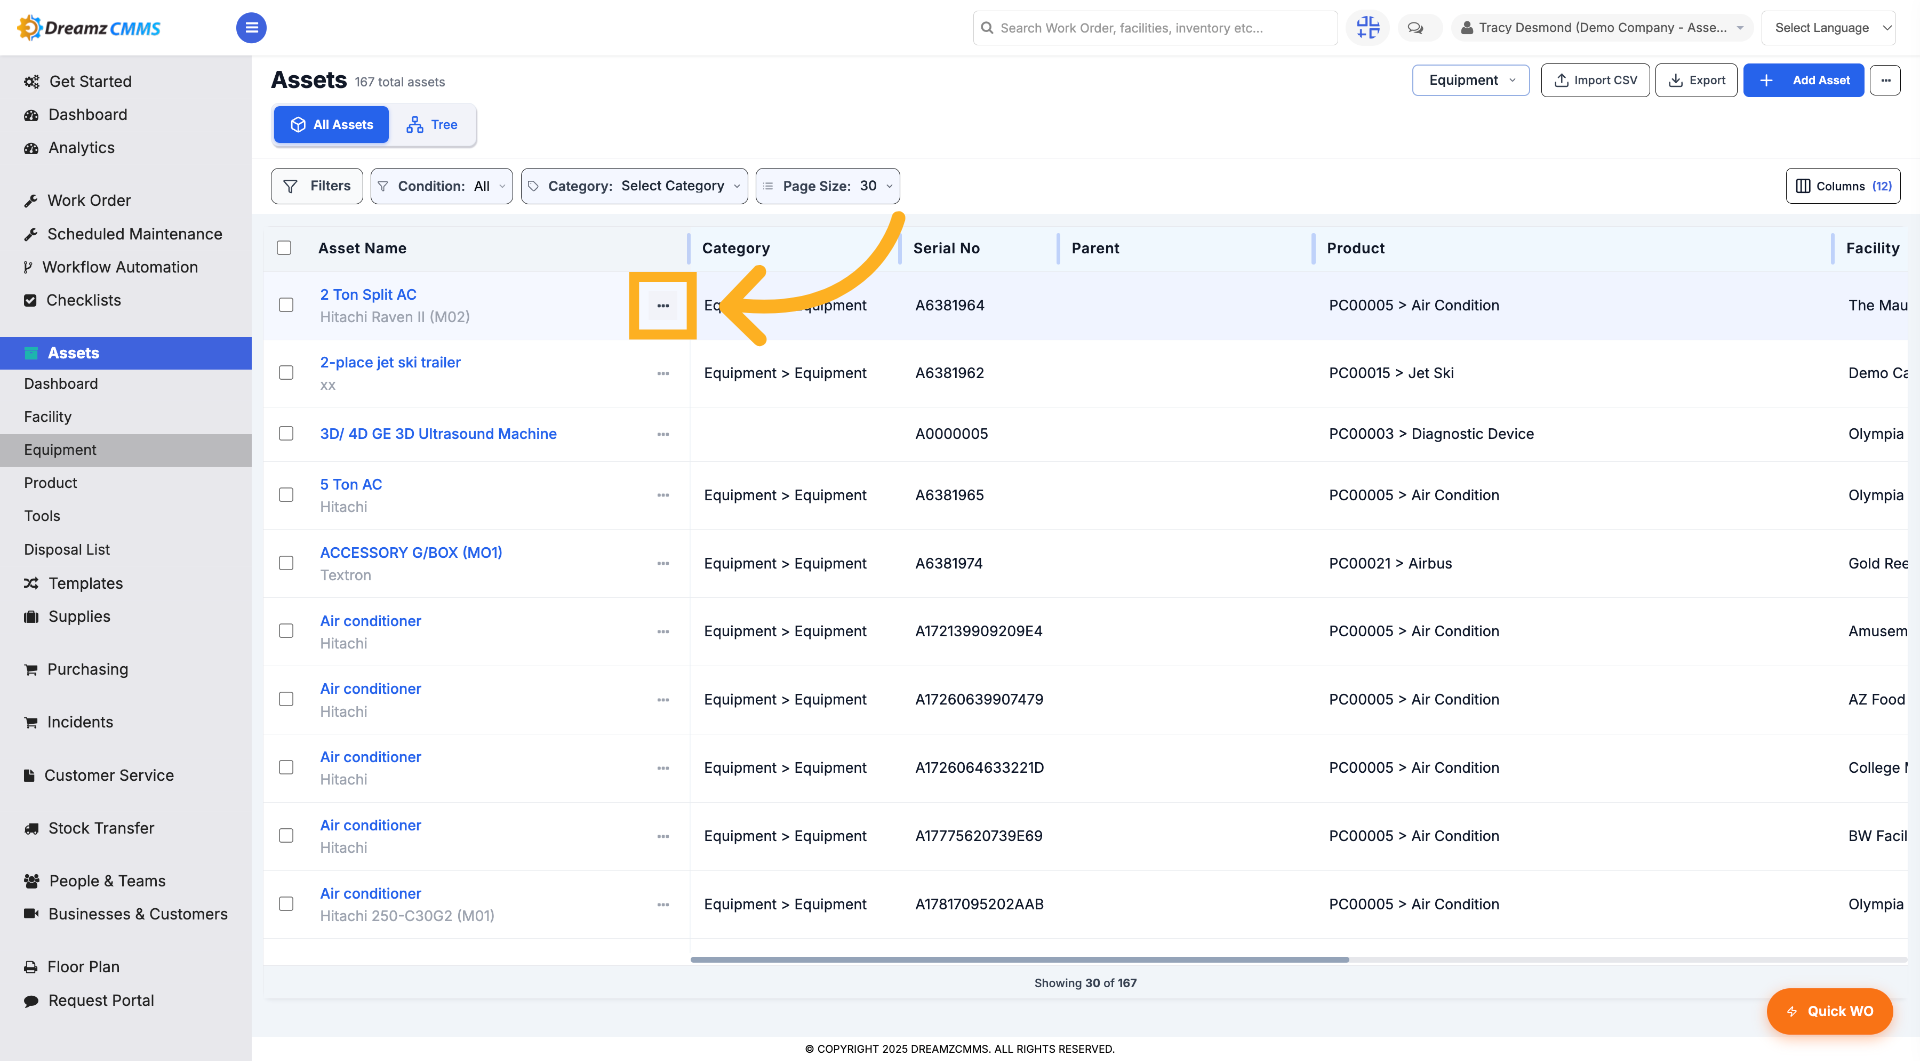The width and height of the screenshot is (1920, 1061).
Task: Check the 2-place jet ski trailer row
Action: pyautogui.click(x=286, y=373)
